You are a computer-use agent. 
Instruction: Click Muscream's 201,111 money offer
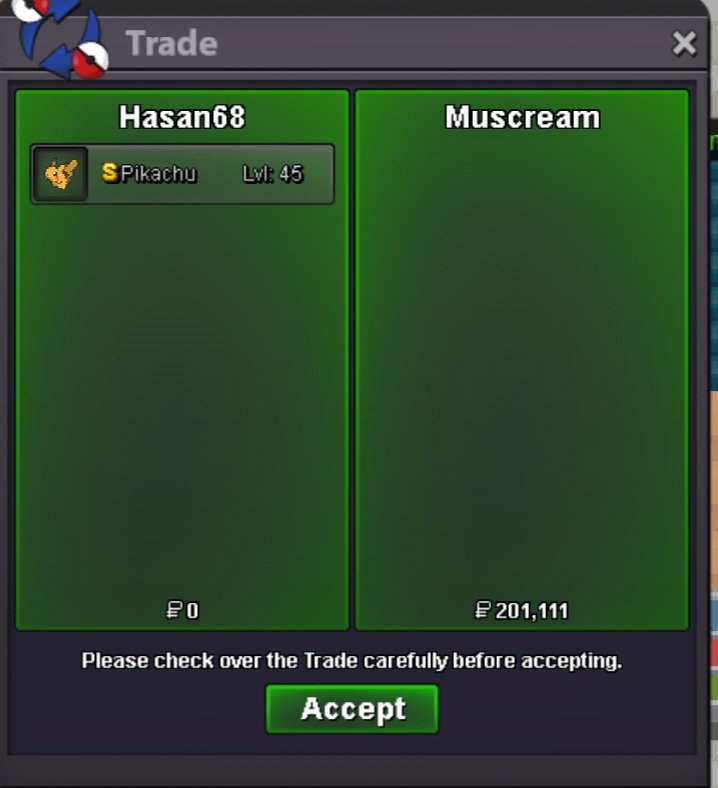click(x=532, y=611)
